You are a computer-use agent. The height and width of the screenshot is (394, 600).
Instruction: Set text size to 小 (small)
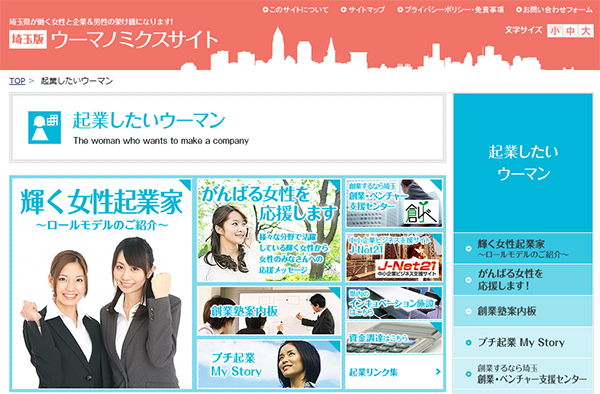[554, 31]
